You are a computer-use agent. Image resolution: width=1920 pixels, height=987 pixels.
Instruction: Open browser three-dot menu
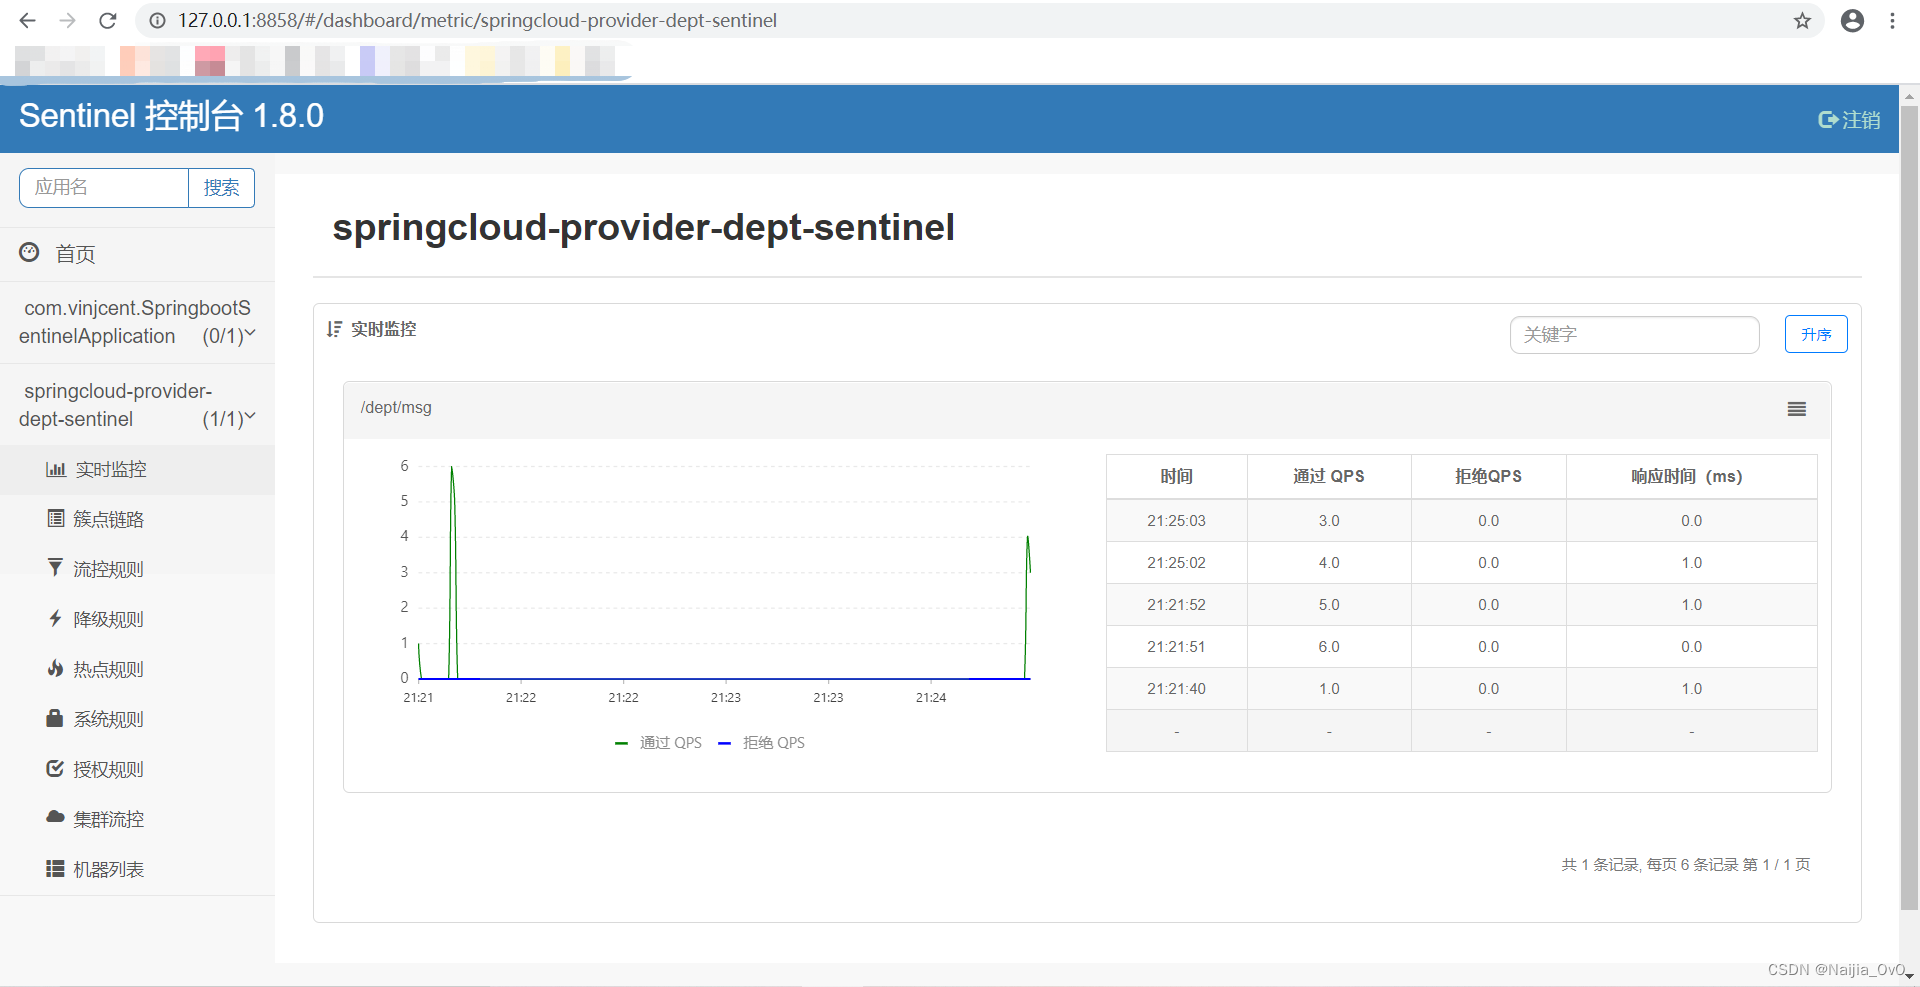click(x=1892, y=20)
